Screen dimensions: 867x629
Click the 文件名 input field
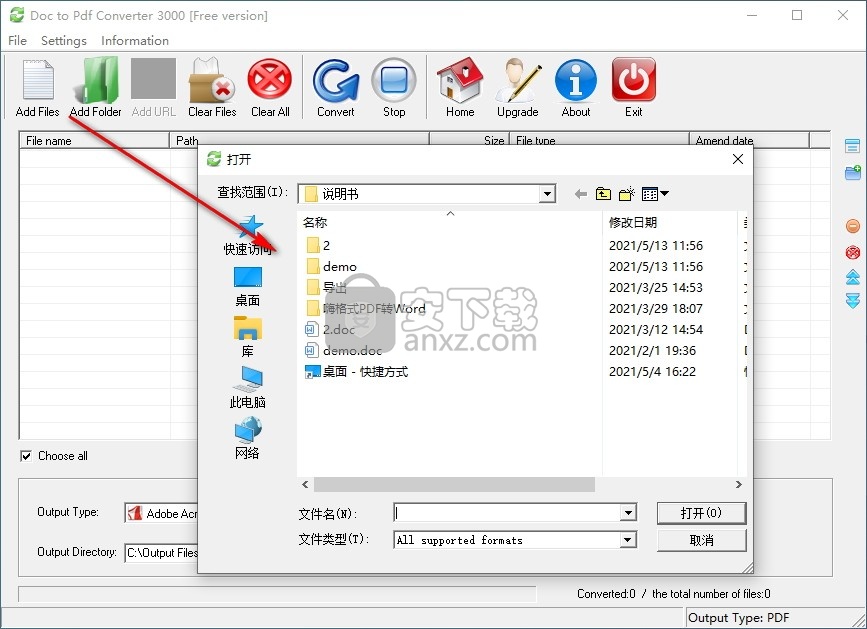(x=508, y=513)
